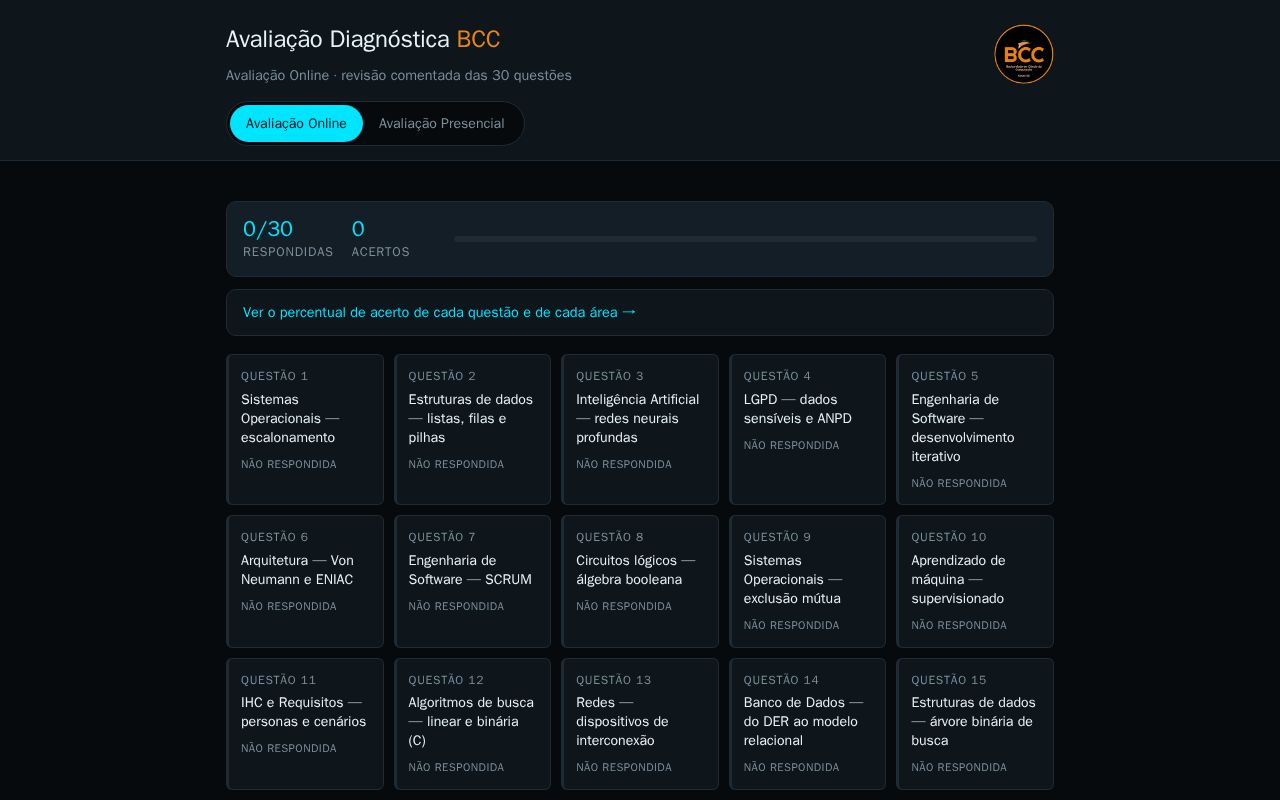1280x800 pixels.
Task: Open Questão 5 desenvolvimento iterativo card
Action: tap(975, 429)
